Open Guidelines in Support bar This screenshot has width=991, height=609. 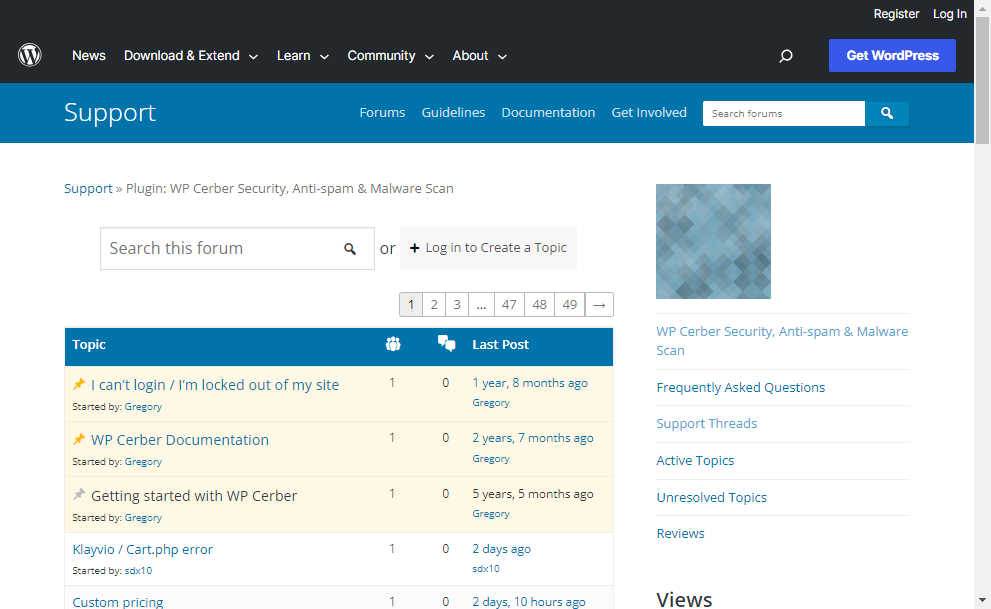[x=453, y=112]
